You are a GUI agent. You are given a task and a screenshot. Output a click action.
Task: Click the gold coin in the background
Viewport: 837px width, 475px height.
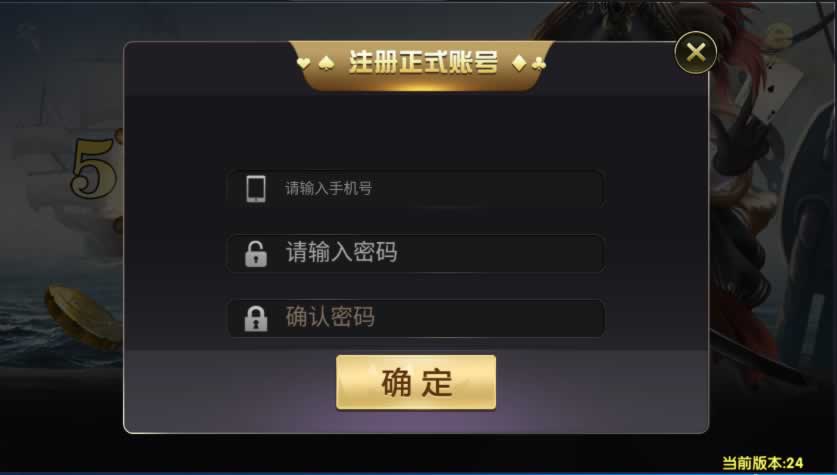click(x=84, y=316)
